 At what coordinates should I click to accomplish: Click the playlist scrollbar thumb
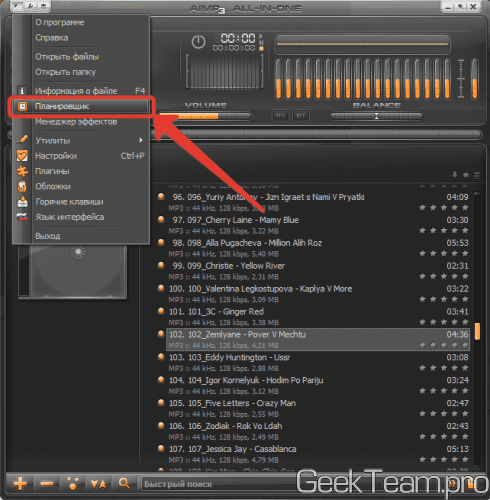click(478, 331)
